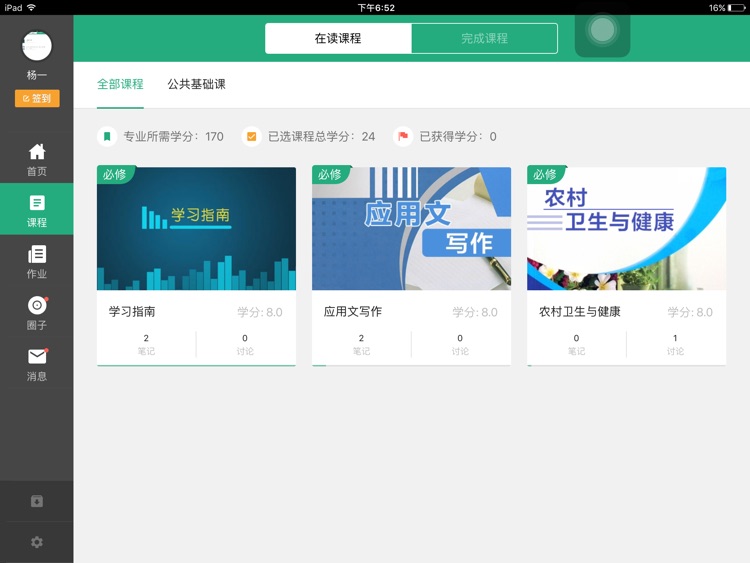Viewport: 750px width, 563px height.
Task: Select the 公共基础课 category tab
Action: point(196,85)
